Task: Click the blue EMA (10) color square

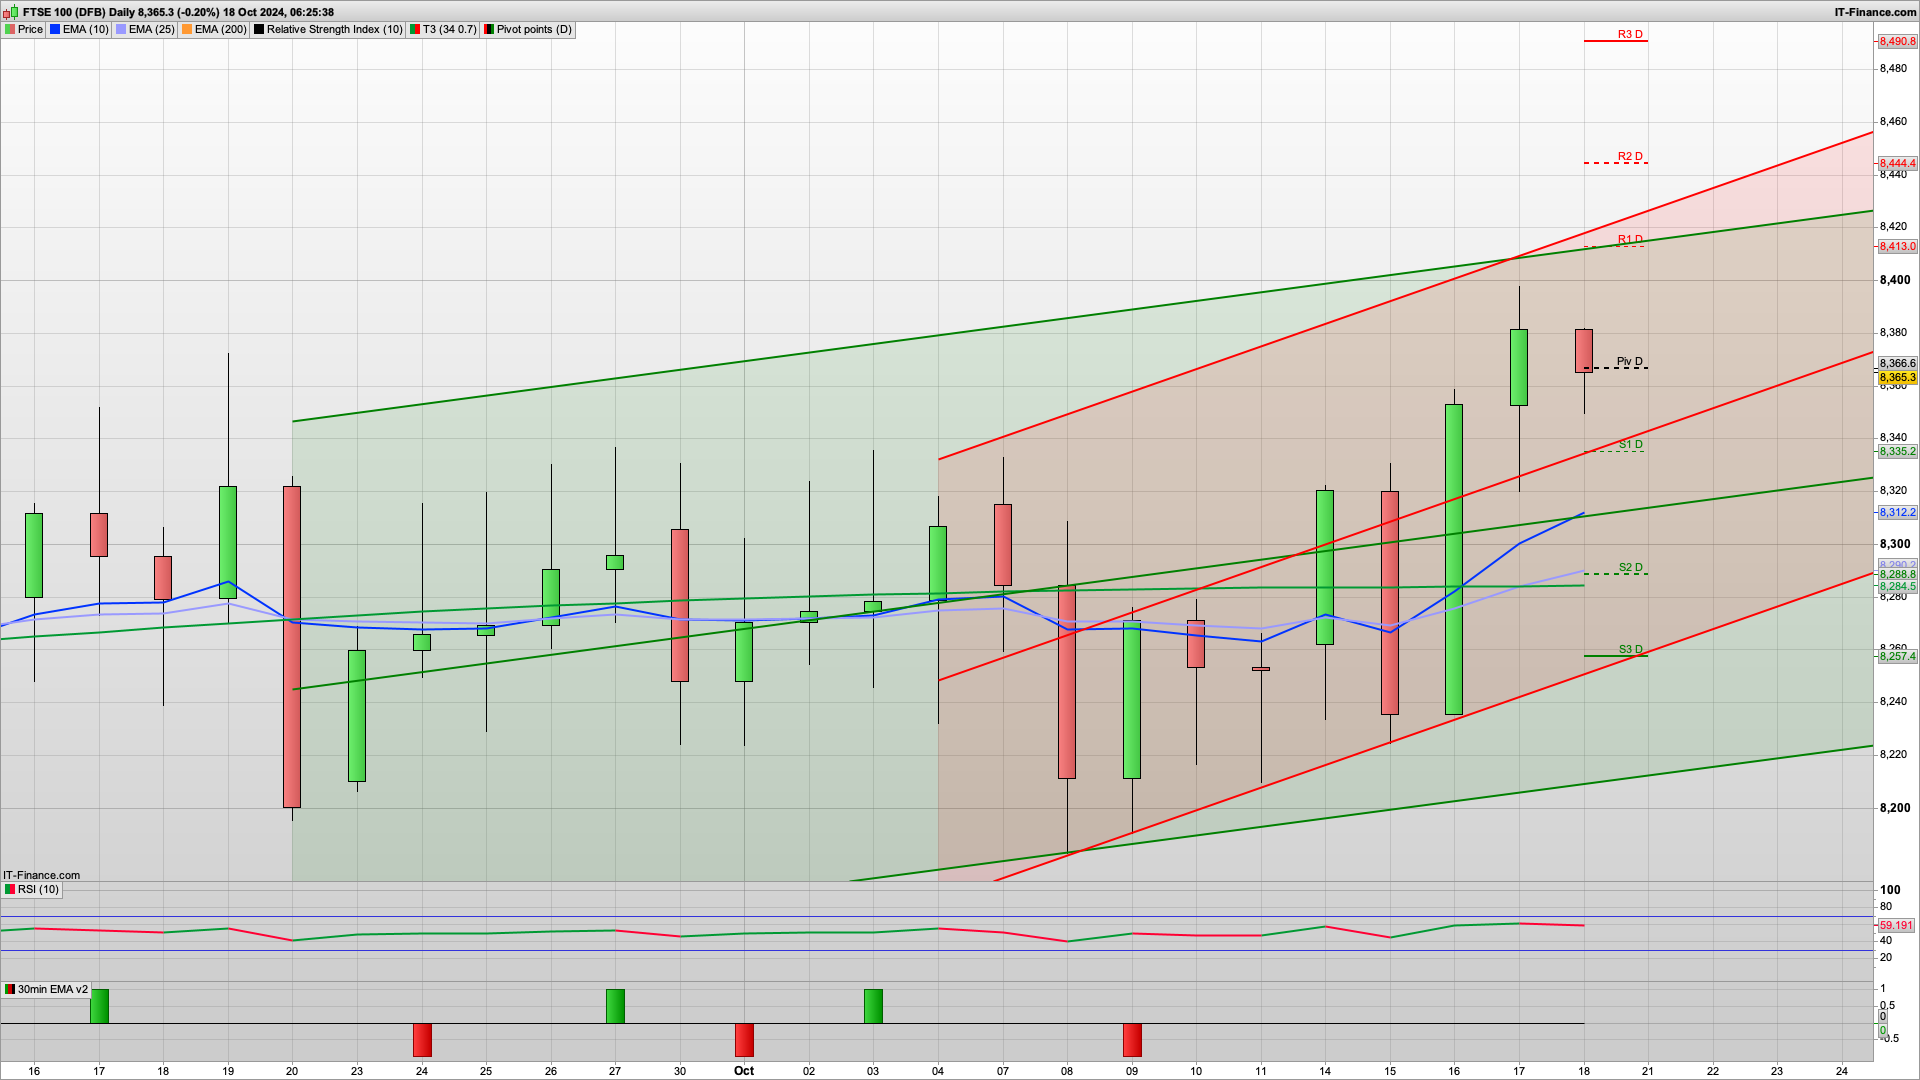Action: pyautogui.click(x=55, y=30)
